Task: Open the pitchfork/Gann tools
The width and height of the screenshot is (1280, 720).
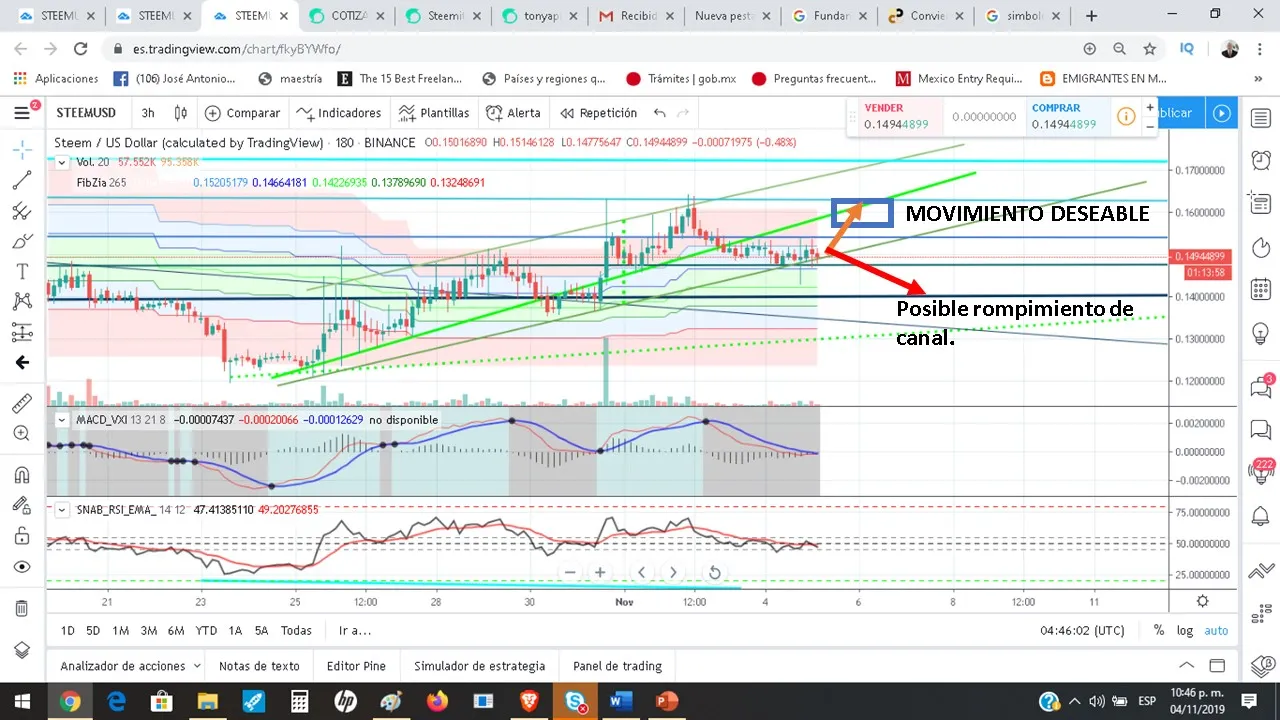Action: point(22,211)
